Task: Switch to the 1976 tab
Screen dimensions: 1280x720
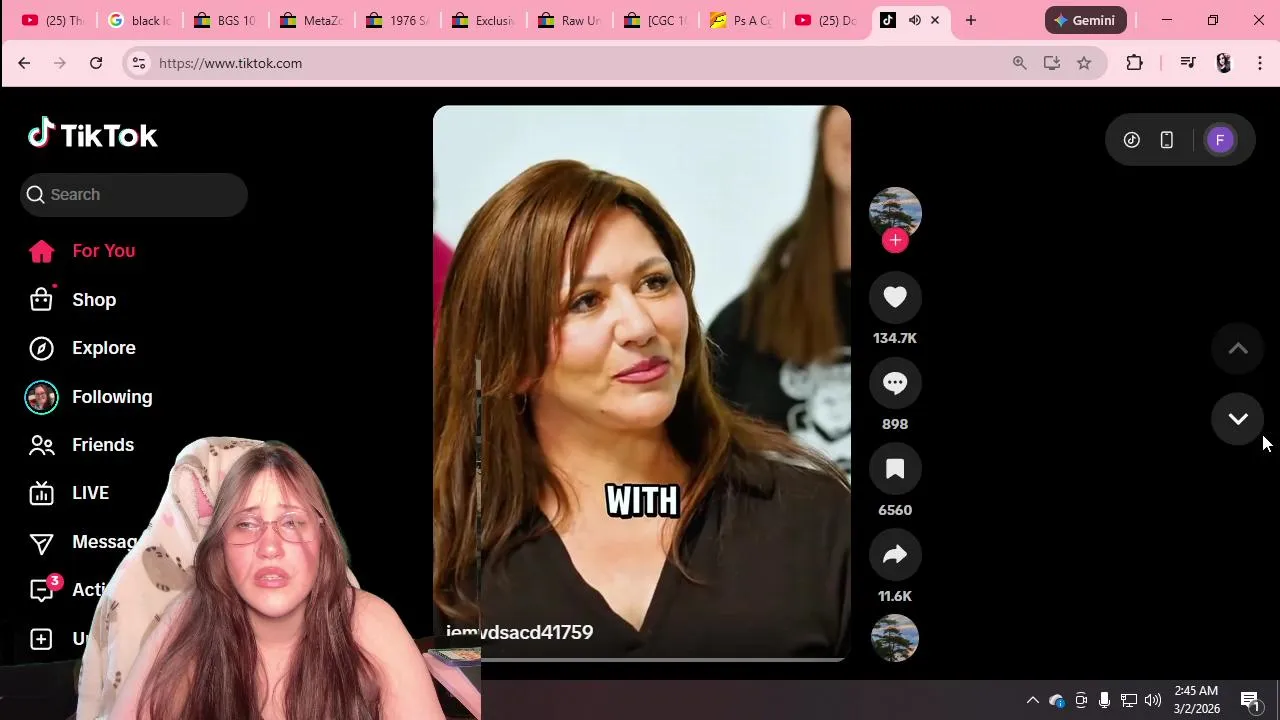Action: click(398, 20)
